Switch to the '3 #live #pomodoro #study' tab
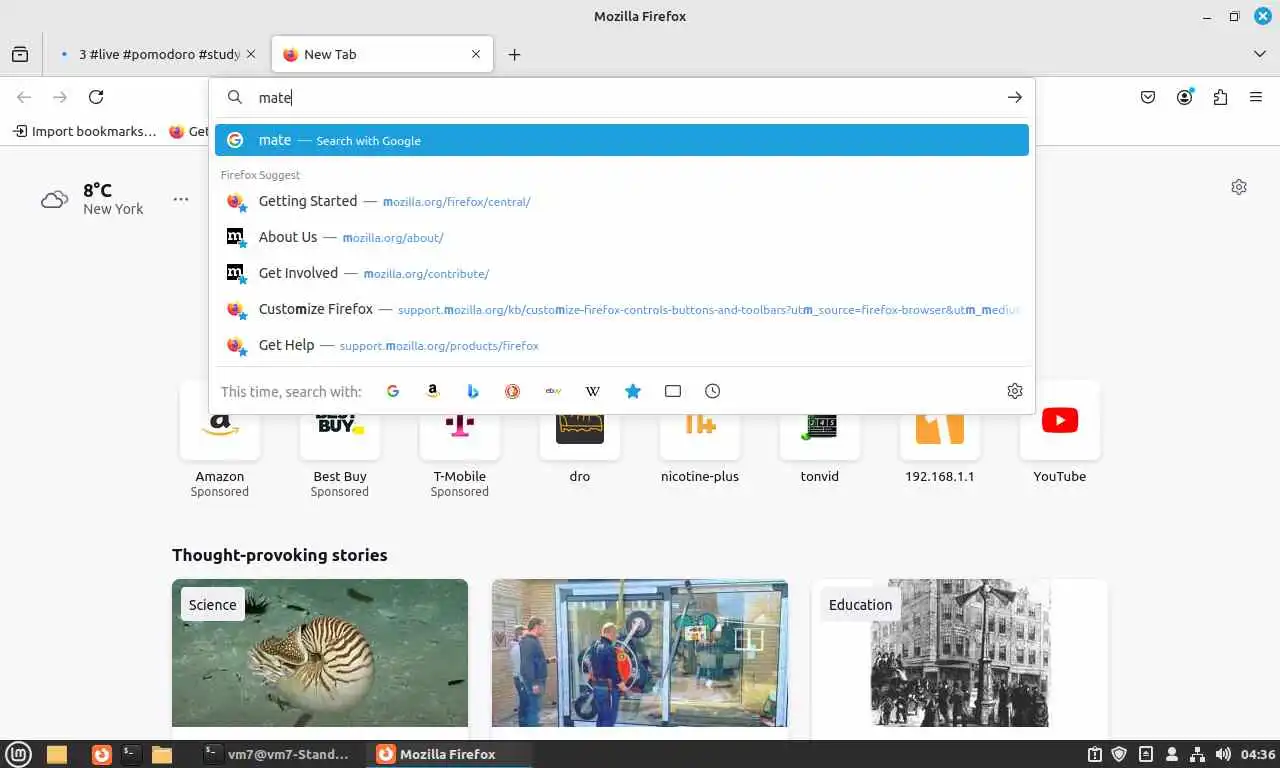The image size is (1280, 768). click(x=156, y=54)
